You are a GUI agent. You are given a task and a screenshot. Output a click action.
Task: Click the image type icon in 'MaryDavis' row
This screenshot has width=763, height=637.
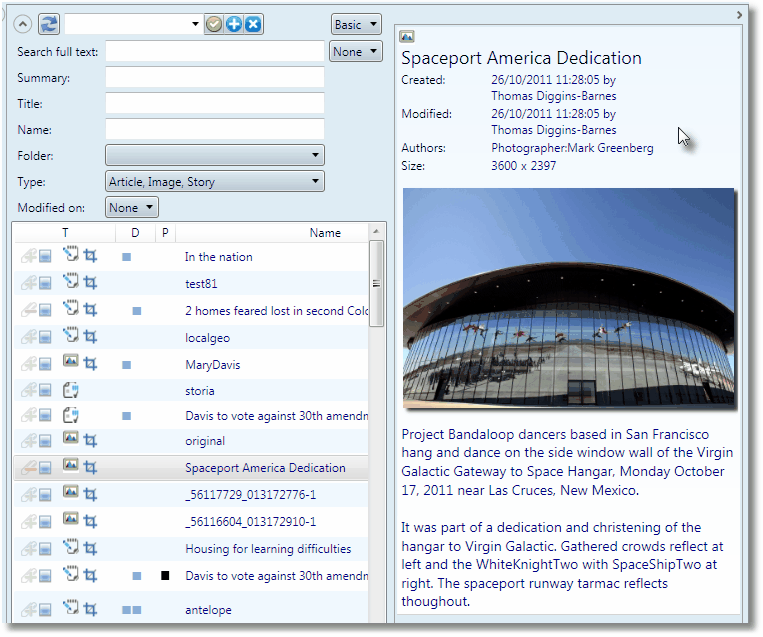pos(71,361)
